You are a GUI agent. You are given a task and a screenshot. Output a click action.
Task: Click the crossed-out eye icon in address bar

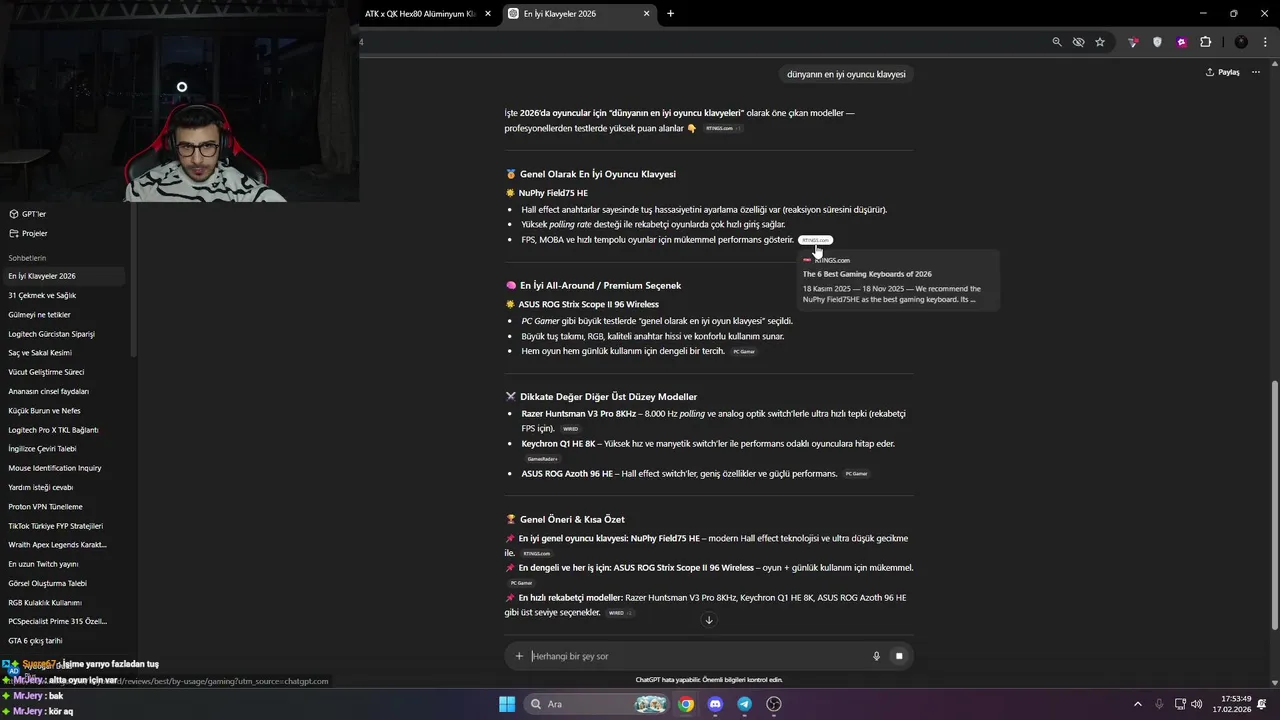coord(1078,42)
